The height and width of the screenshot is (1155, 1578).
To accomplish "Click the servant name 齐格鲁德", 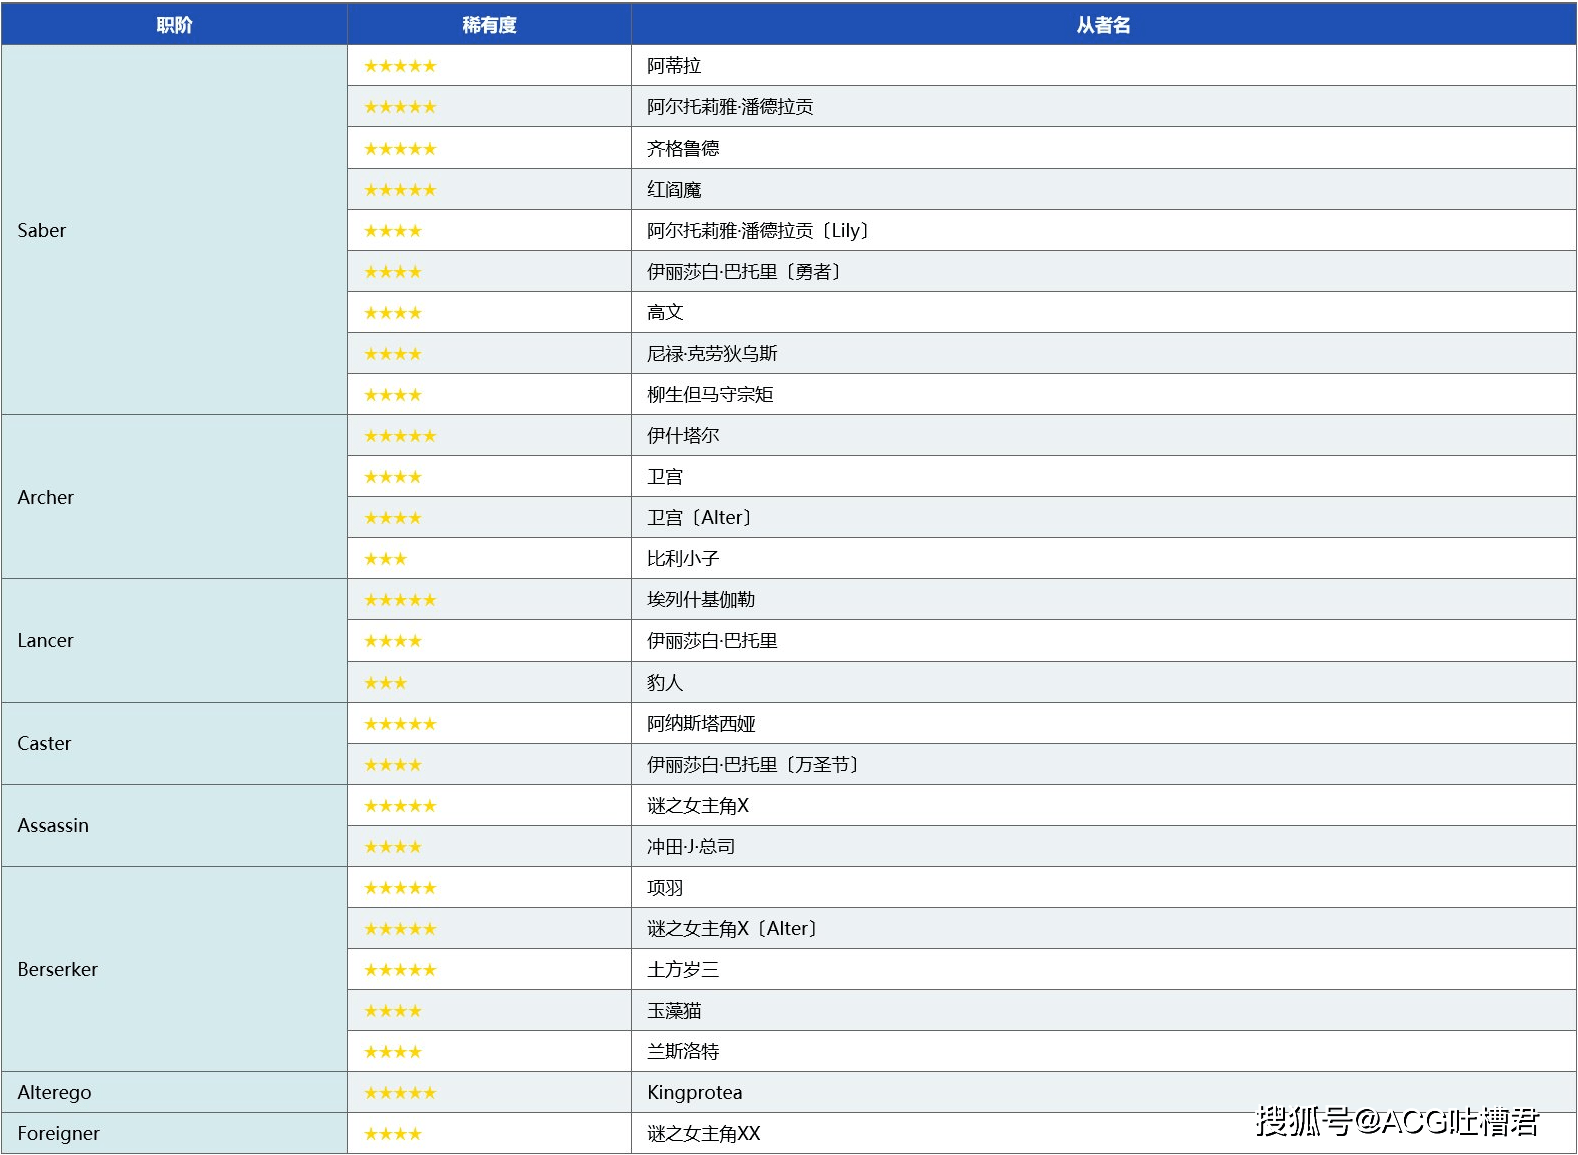I will (x=683, y=148).
